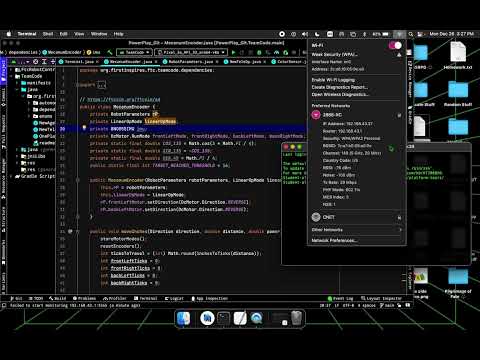The image size is (480, 360).
Task: Select the res folder in project tree
Action: click(28, 163)
